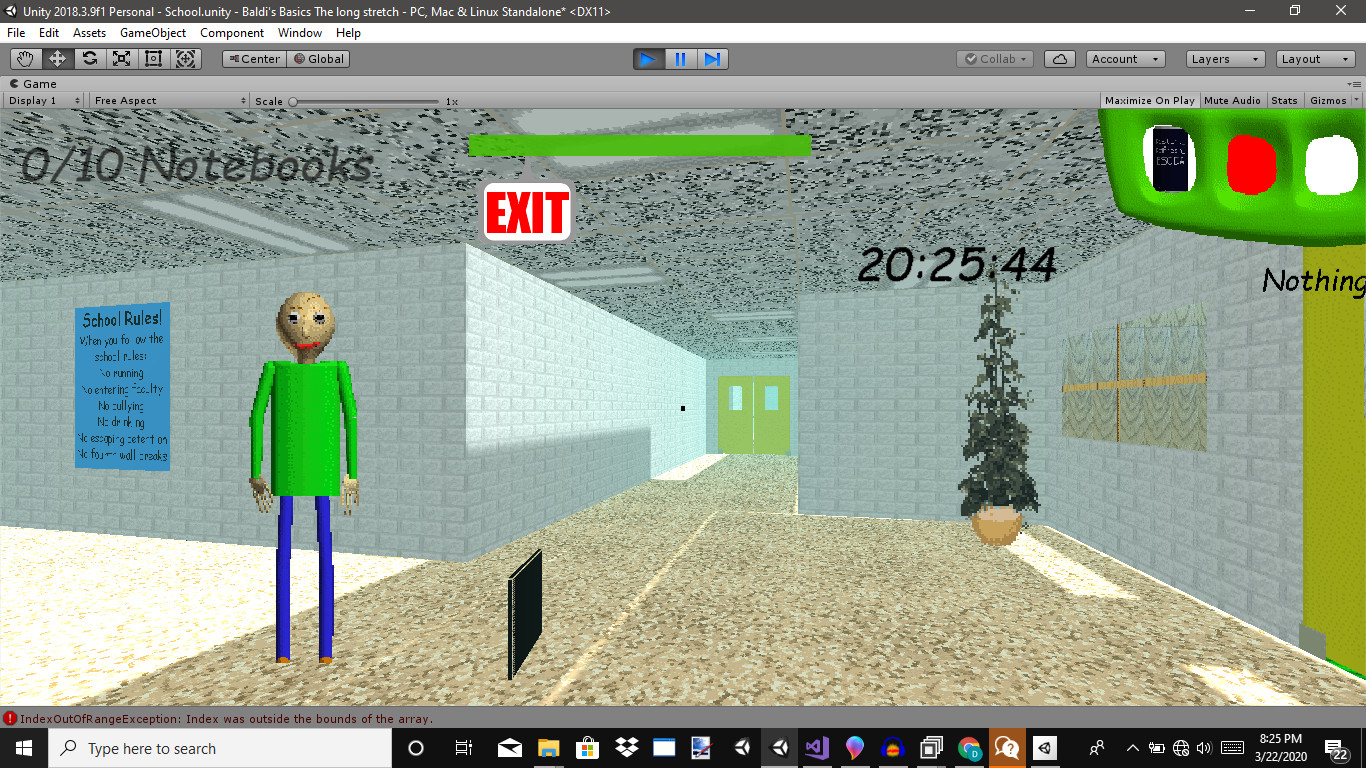Show hidden system tray icons
The width and height of the screenshot is (1366, 768).
point(1132,748)
